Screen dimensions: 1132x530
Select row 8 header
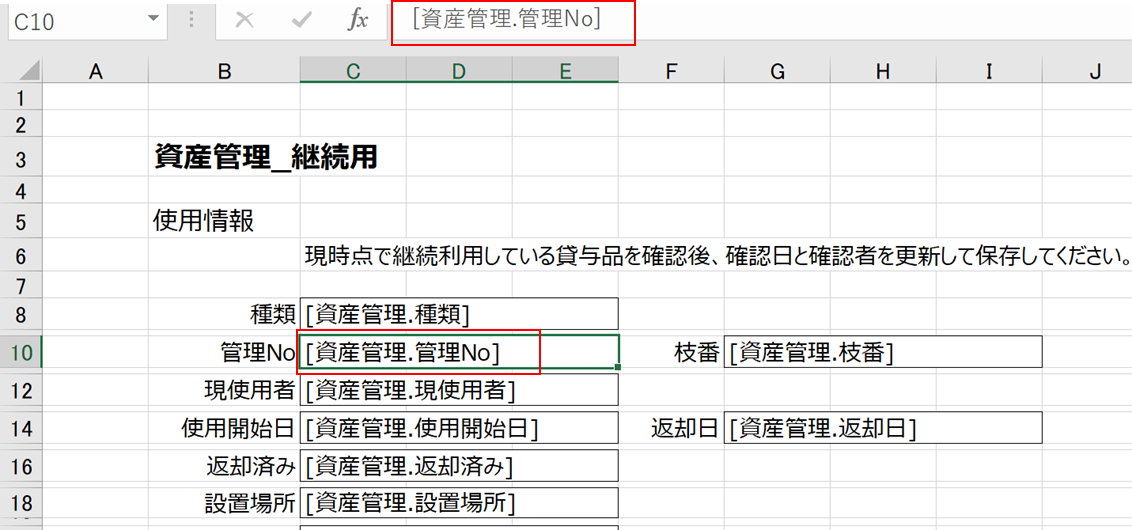pyautogui.click(x=21, y=315)
